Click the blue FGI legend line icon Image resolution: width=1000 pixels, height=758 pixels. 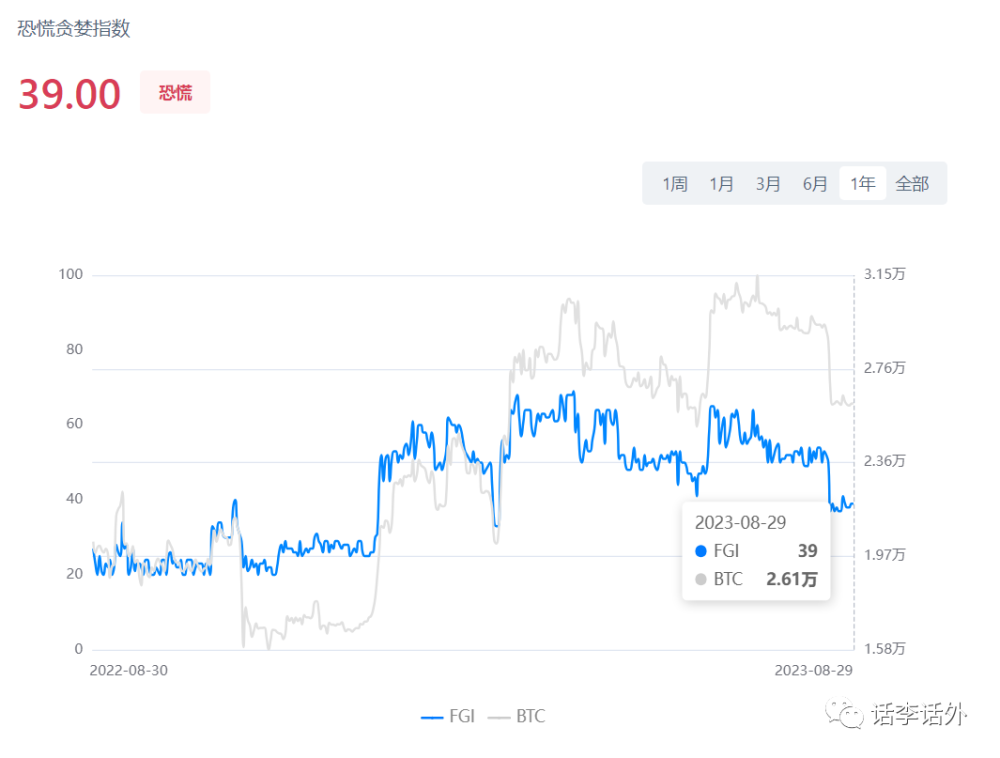(x=432, y=718)
